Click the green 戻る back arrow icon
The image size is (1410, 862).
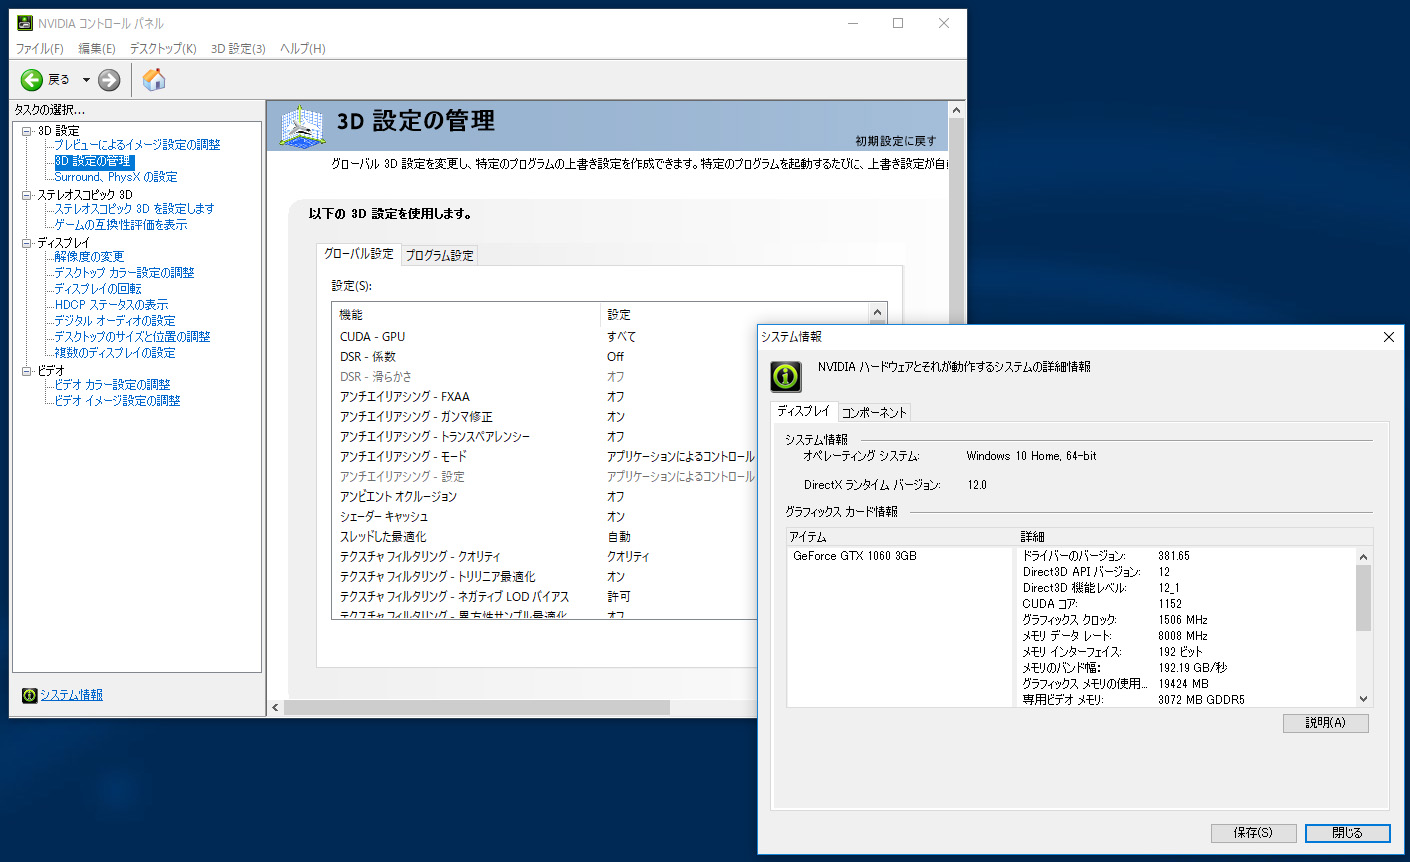coord(30,78)
